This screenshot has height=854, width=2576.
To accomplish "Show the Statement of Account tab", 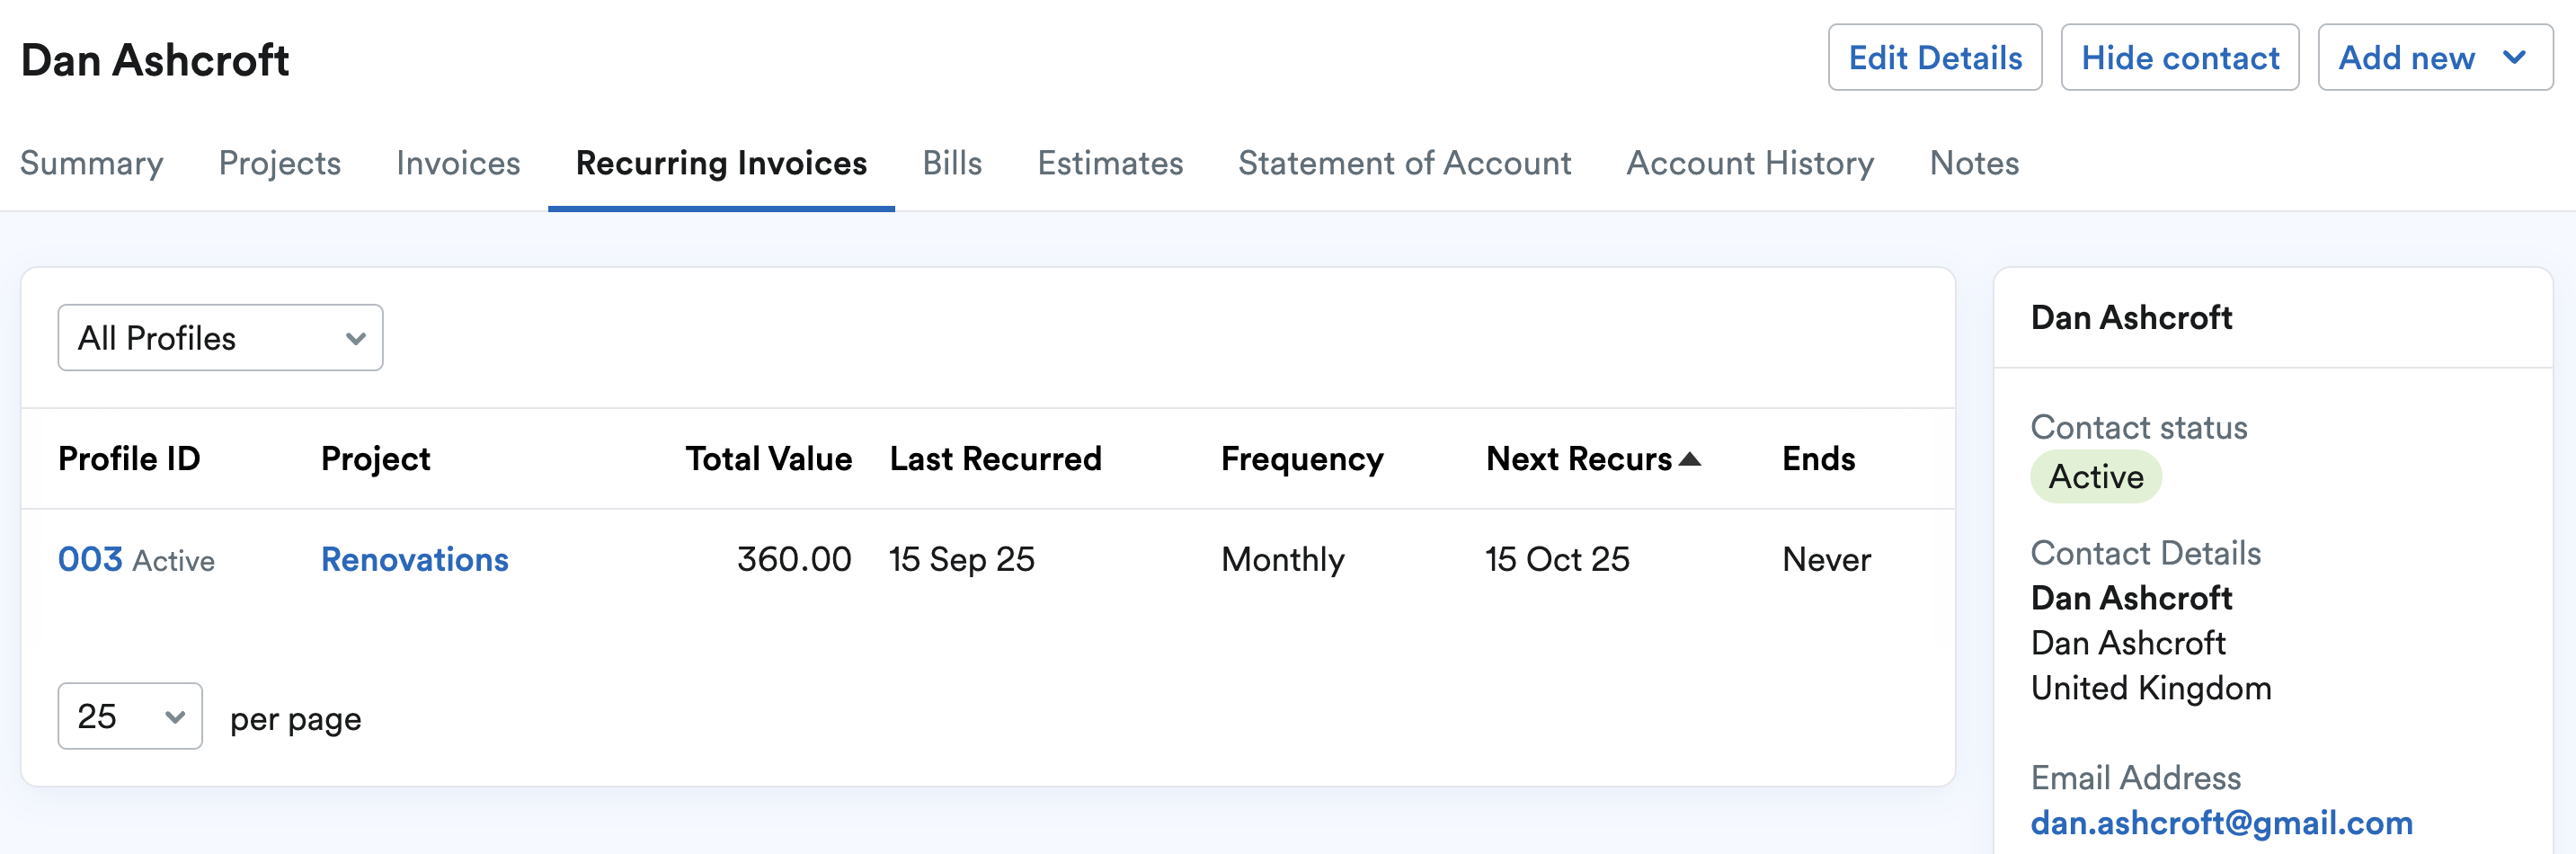I will [x=1404, y=163].
